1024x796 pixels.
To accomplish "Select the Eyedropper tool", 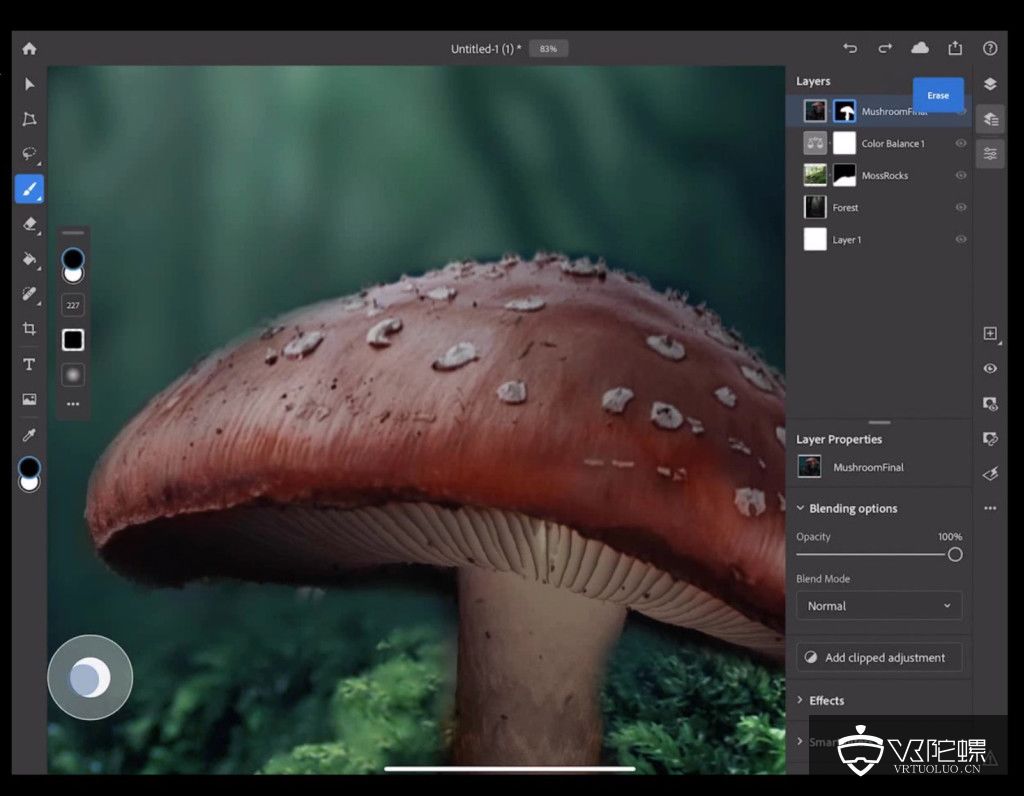I will click(29, 434).
